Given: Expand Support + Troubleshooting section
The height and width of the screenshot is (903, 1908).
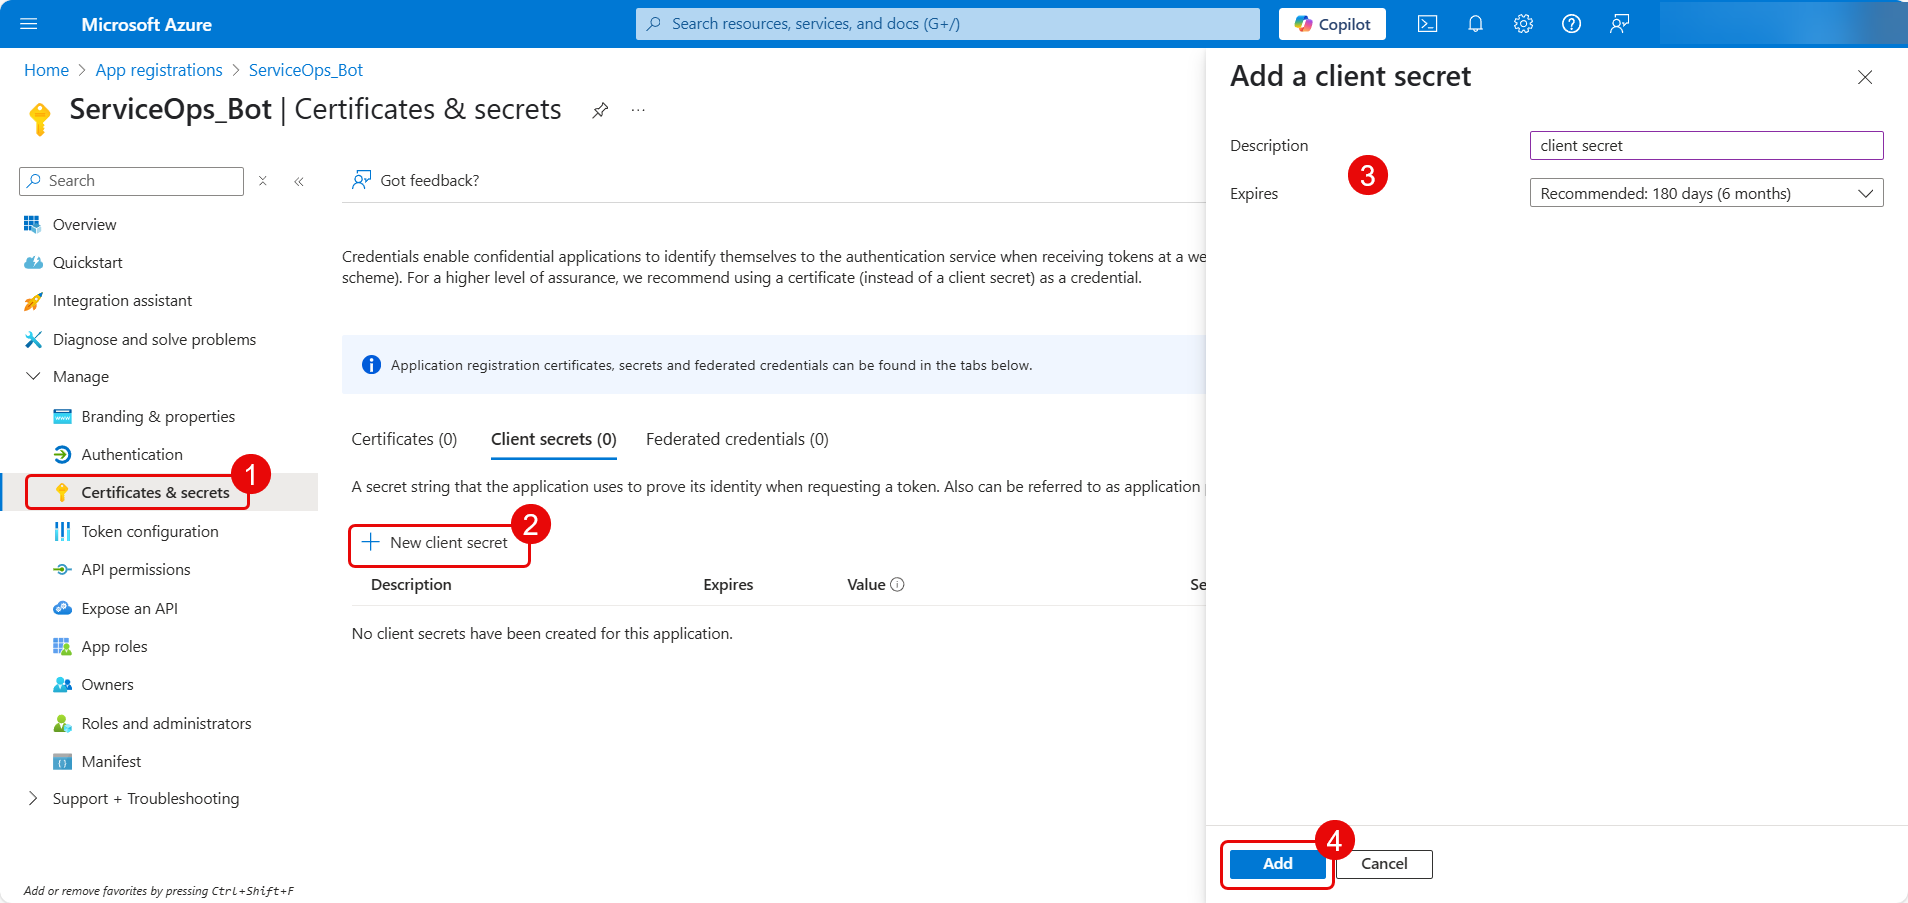Looking at the screenshot, I should click(x=33, y=798).
